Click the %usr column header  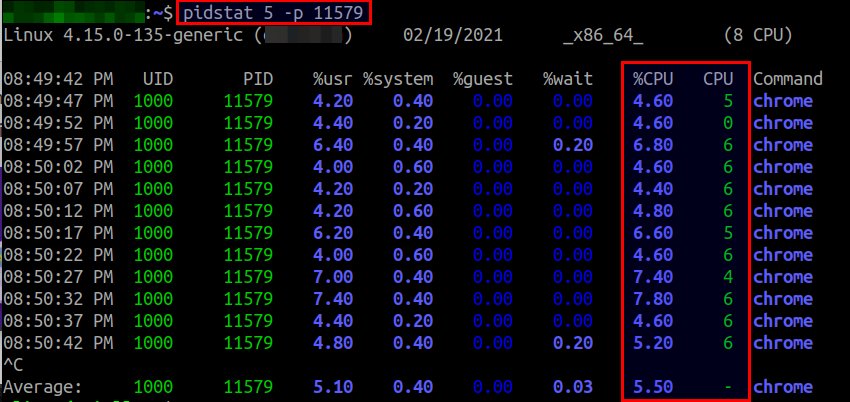332,79
